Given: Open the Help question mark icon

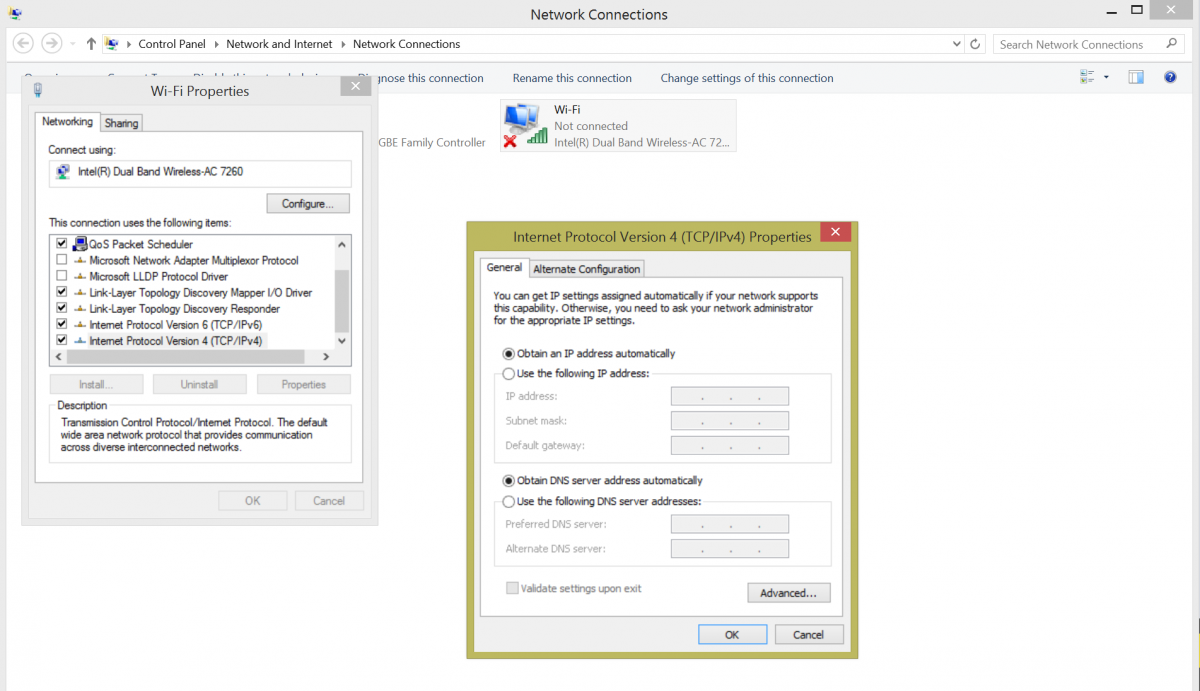Looking at the screenshot, I should (1170, 77).
